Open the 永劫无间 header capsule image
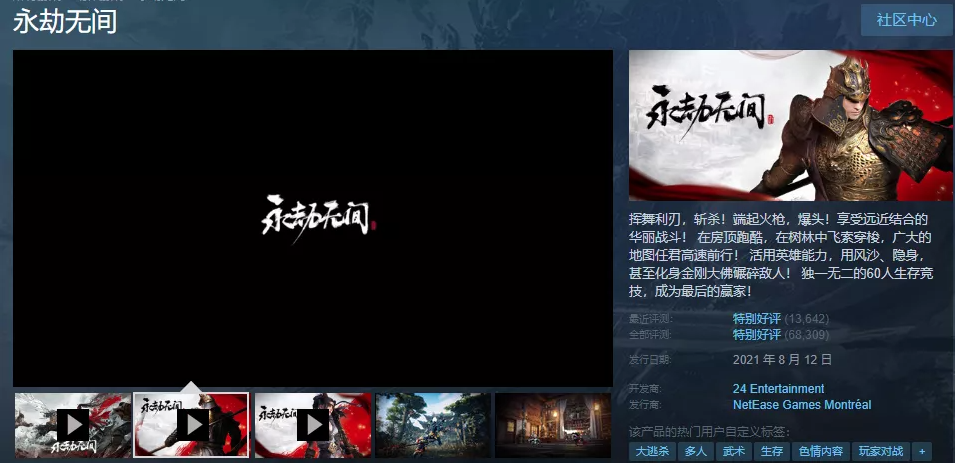Screen dimensions: 955x463 [791, 125]
